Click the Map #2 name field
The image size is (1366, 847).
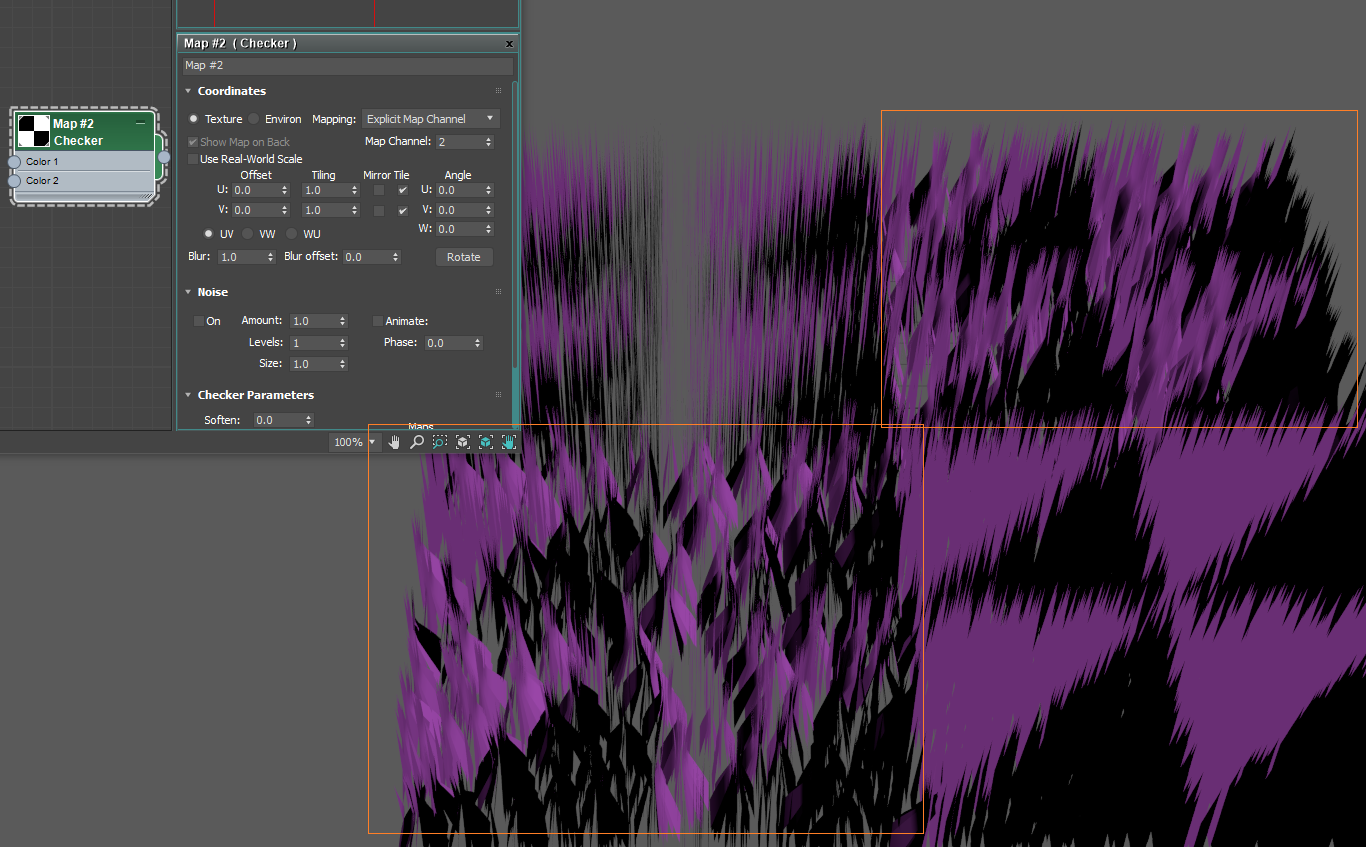(x=347, y=66)
